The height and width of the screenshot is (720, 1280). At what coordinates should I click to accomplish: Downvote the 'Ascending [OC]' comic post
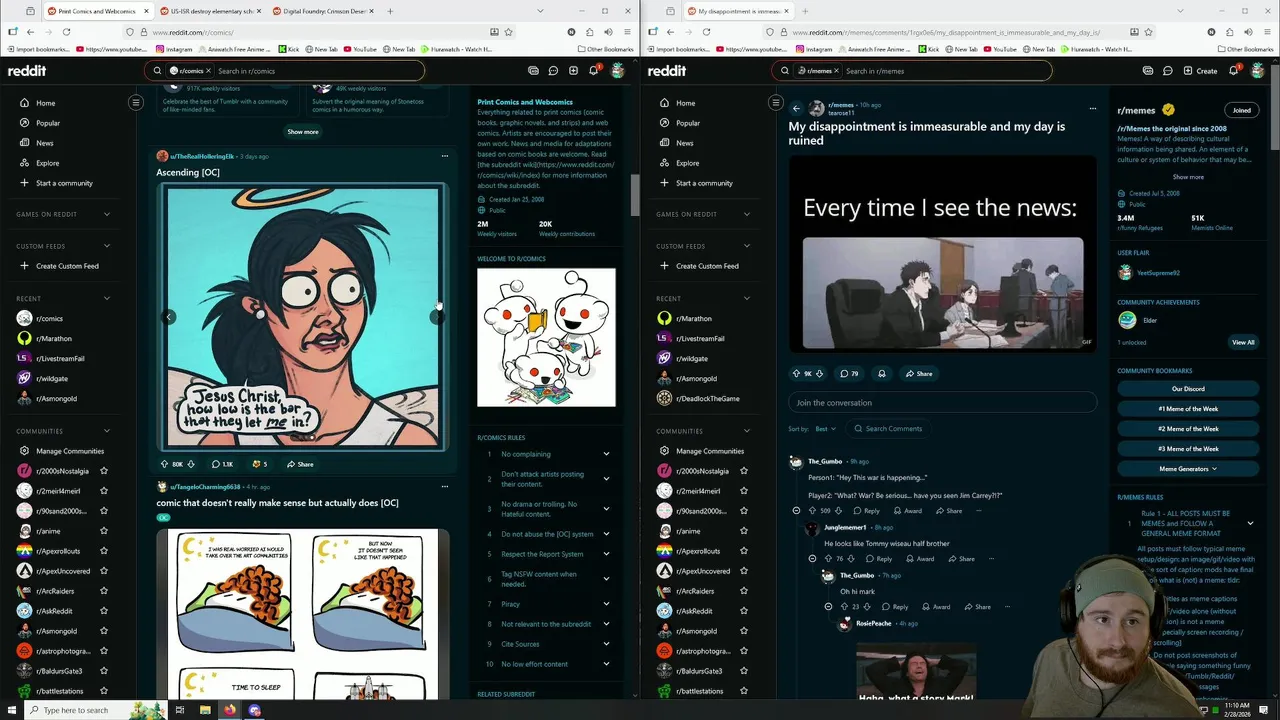(x=191, y=464)
